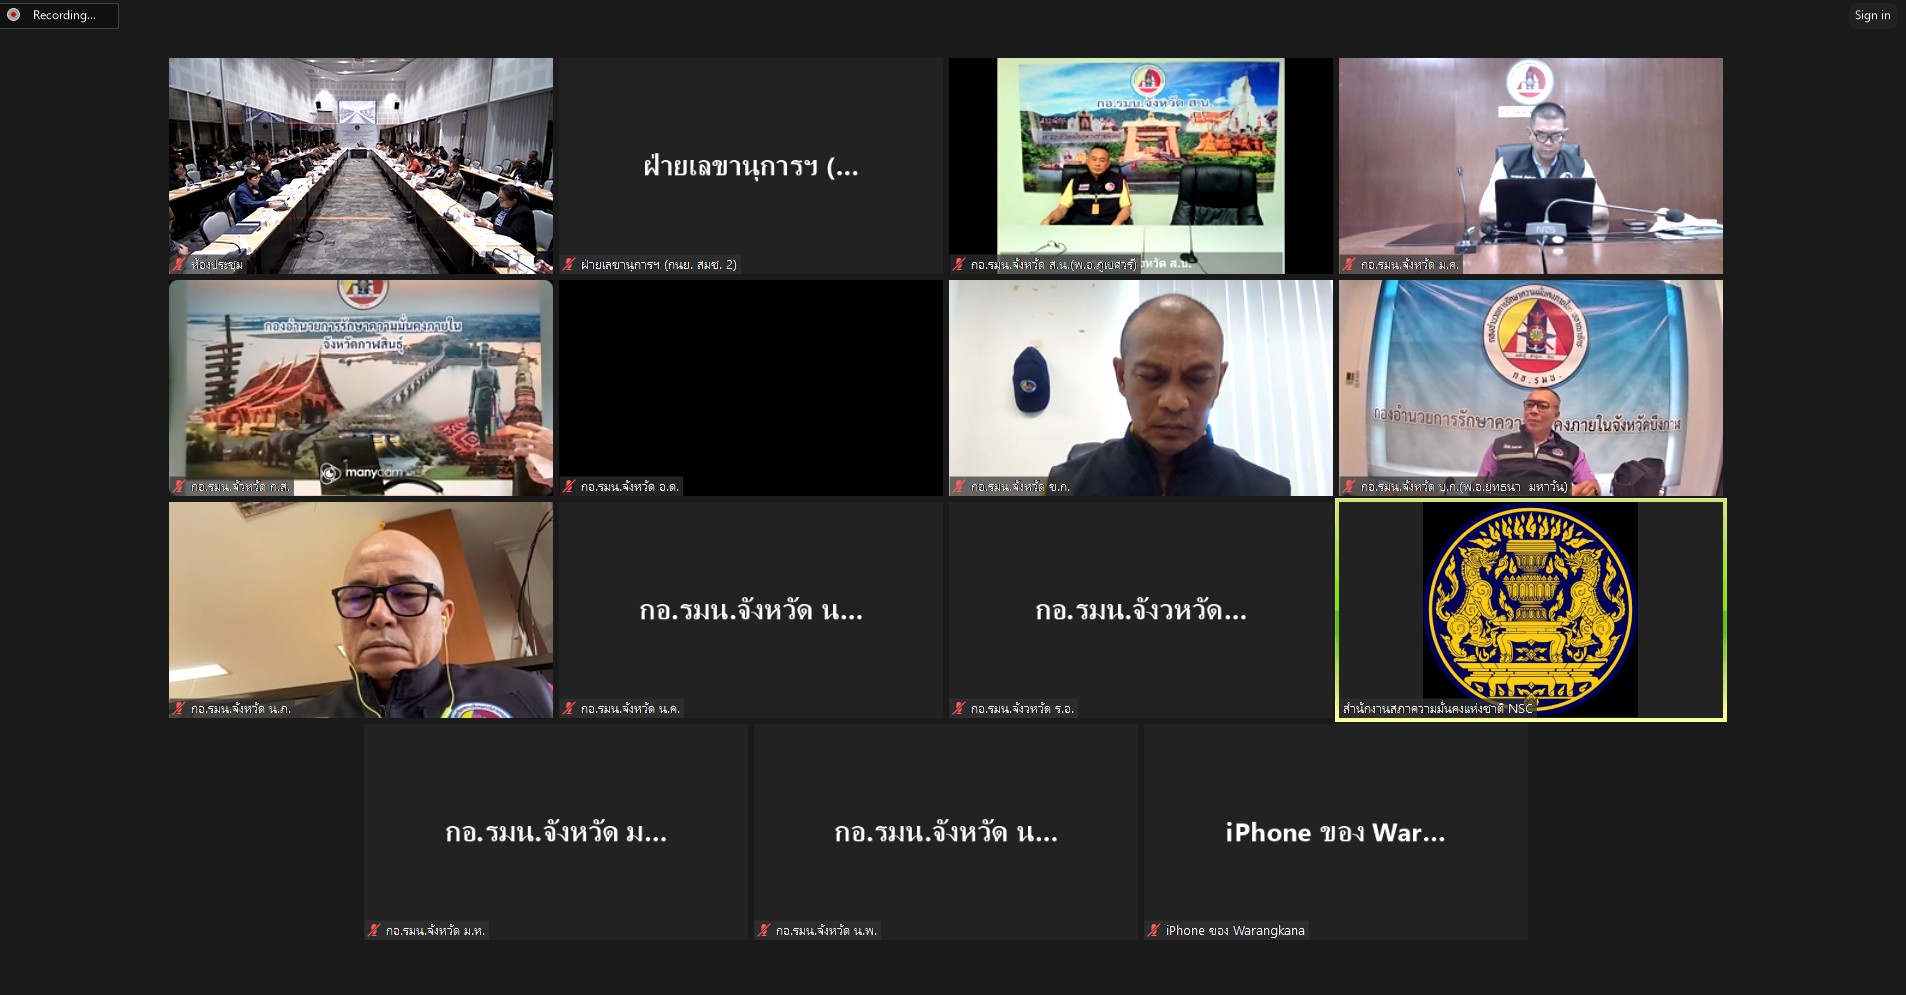Select the กอ.รมน.จังหวัด ข.ก. participant video
1906x995 pixels.
click(1140, 386)
